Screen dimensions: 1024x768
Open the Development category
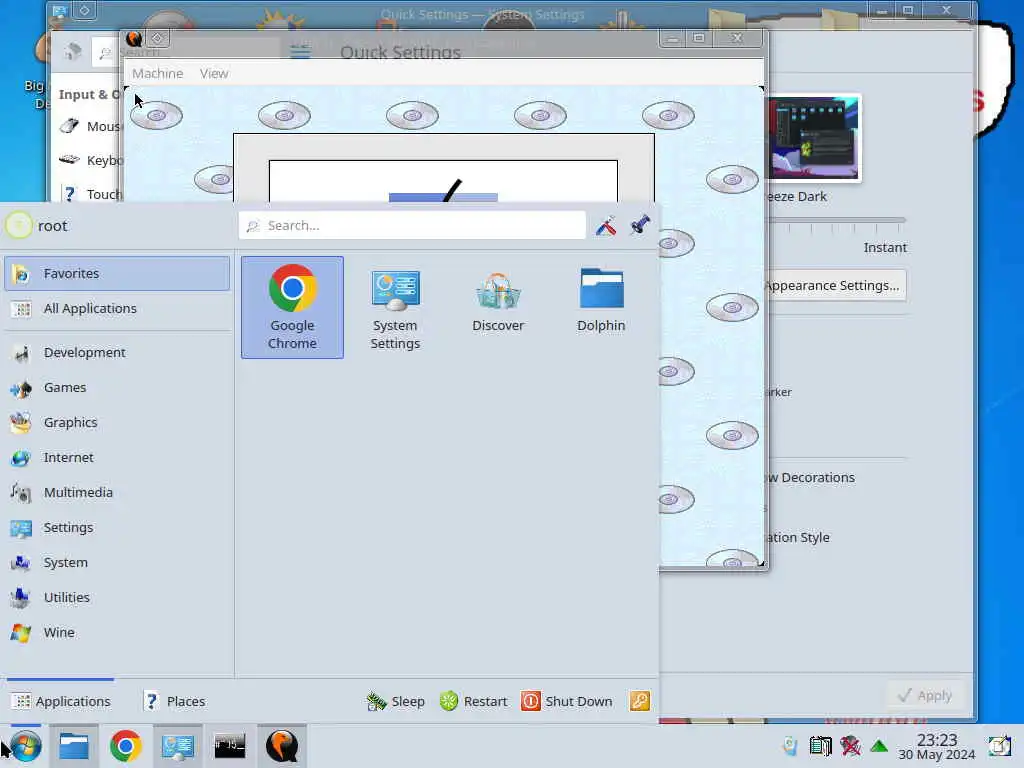tap(117, 353)
